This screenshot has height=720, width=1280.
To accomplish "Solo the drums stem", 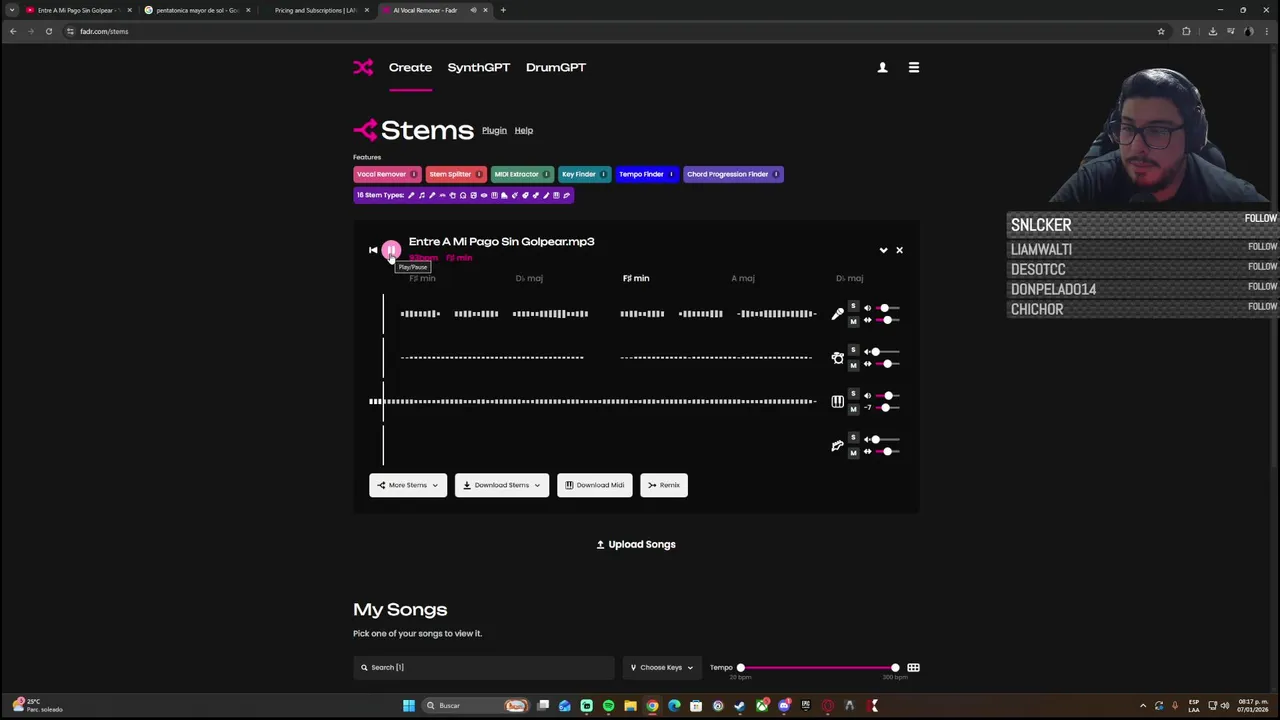I will click(853, 350).
